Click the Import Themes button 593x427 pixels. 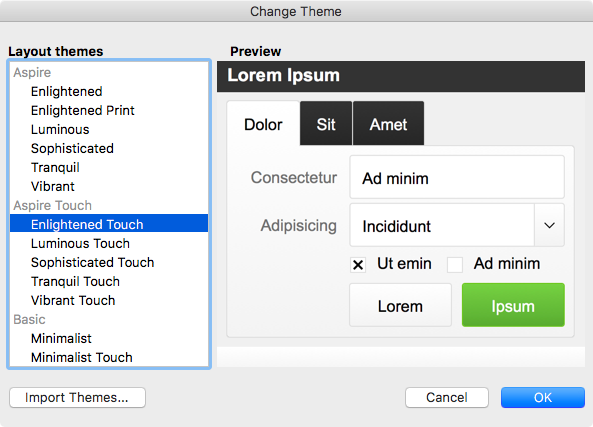tap(77, 397)
